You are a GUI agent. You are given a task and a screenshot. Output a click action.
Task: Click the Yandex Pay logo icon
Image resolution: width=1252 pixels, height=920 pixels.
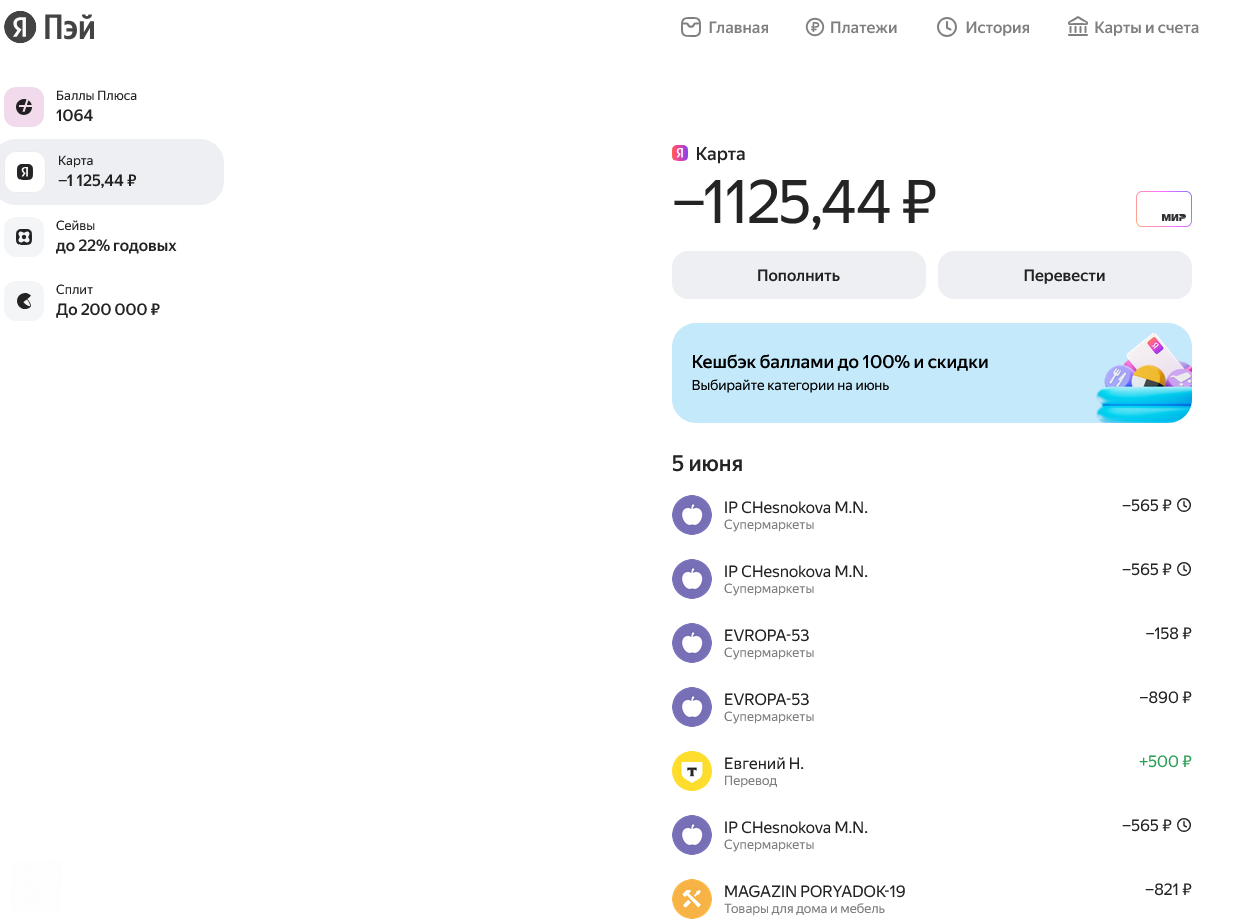pyautogui.click(x=21, y=27)
